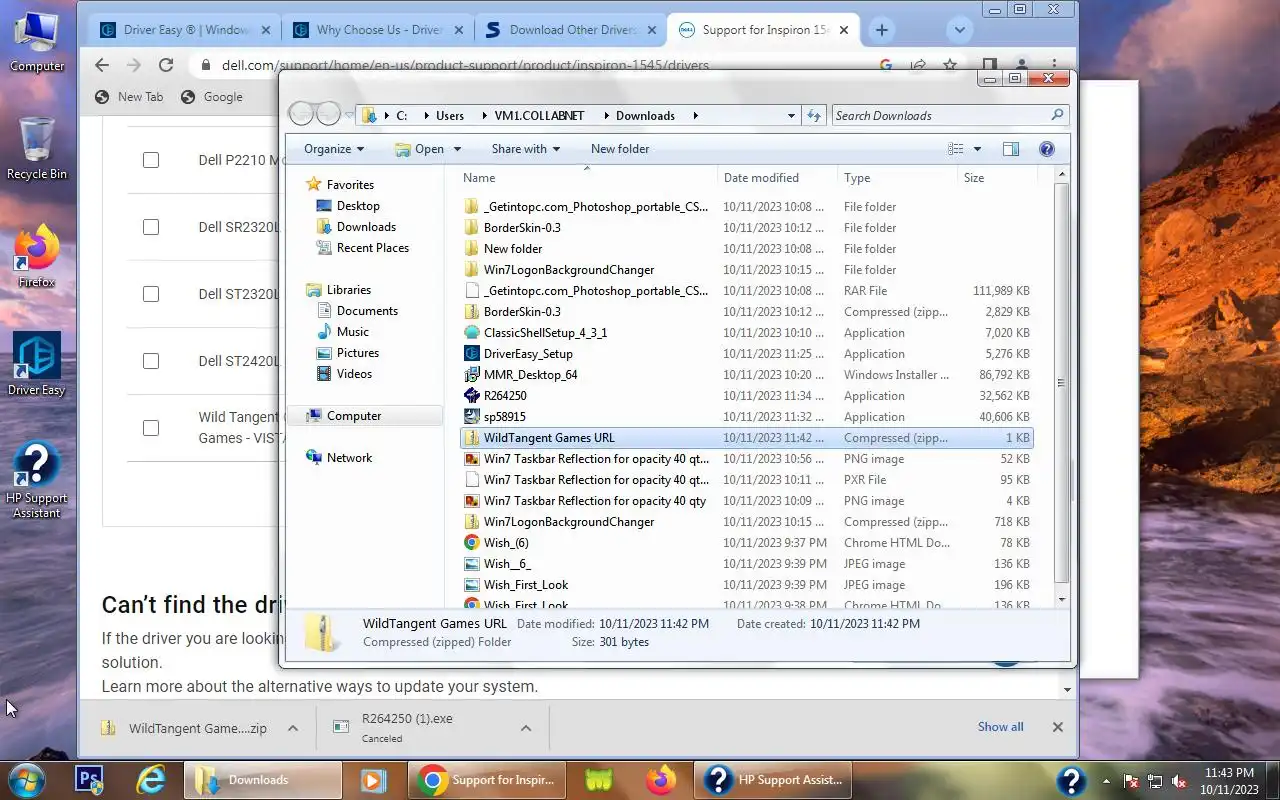
Task: Open the Google bookmark
Action: click(x=212, y=97)
